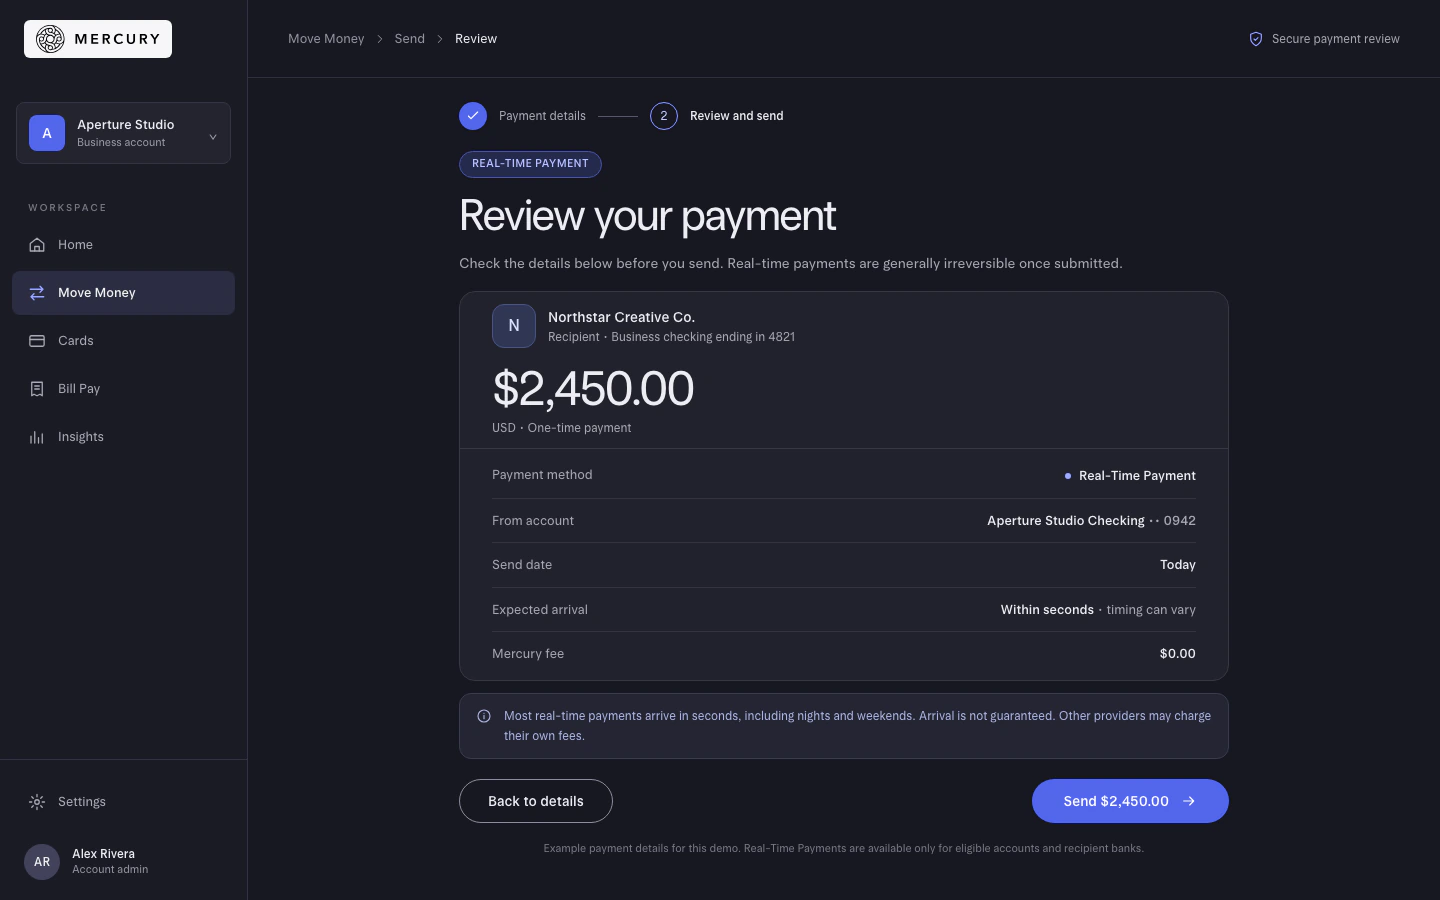Click the Bill Pay receipt icon
This screenshot has height=900, width=1440.
(x=37, y=389)
